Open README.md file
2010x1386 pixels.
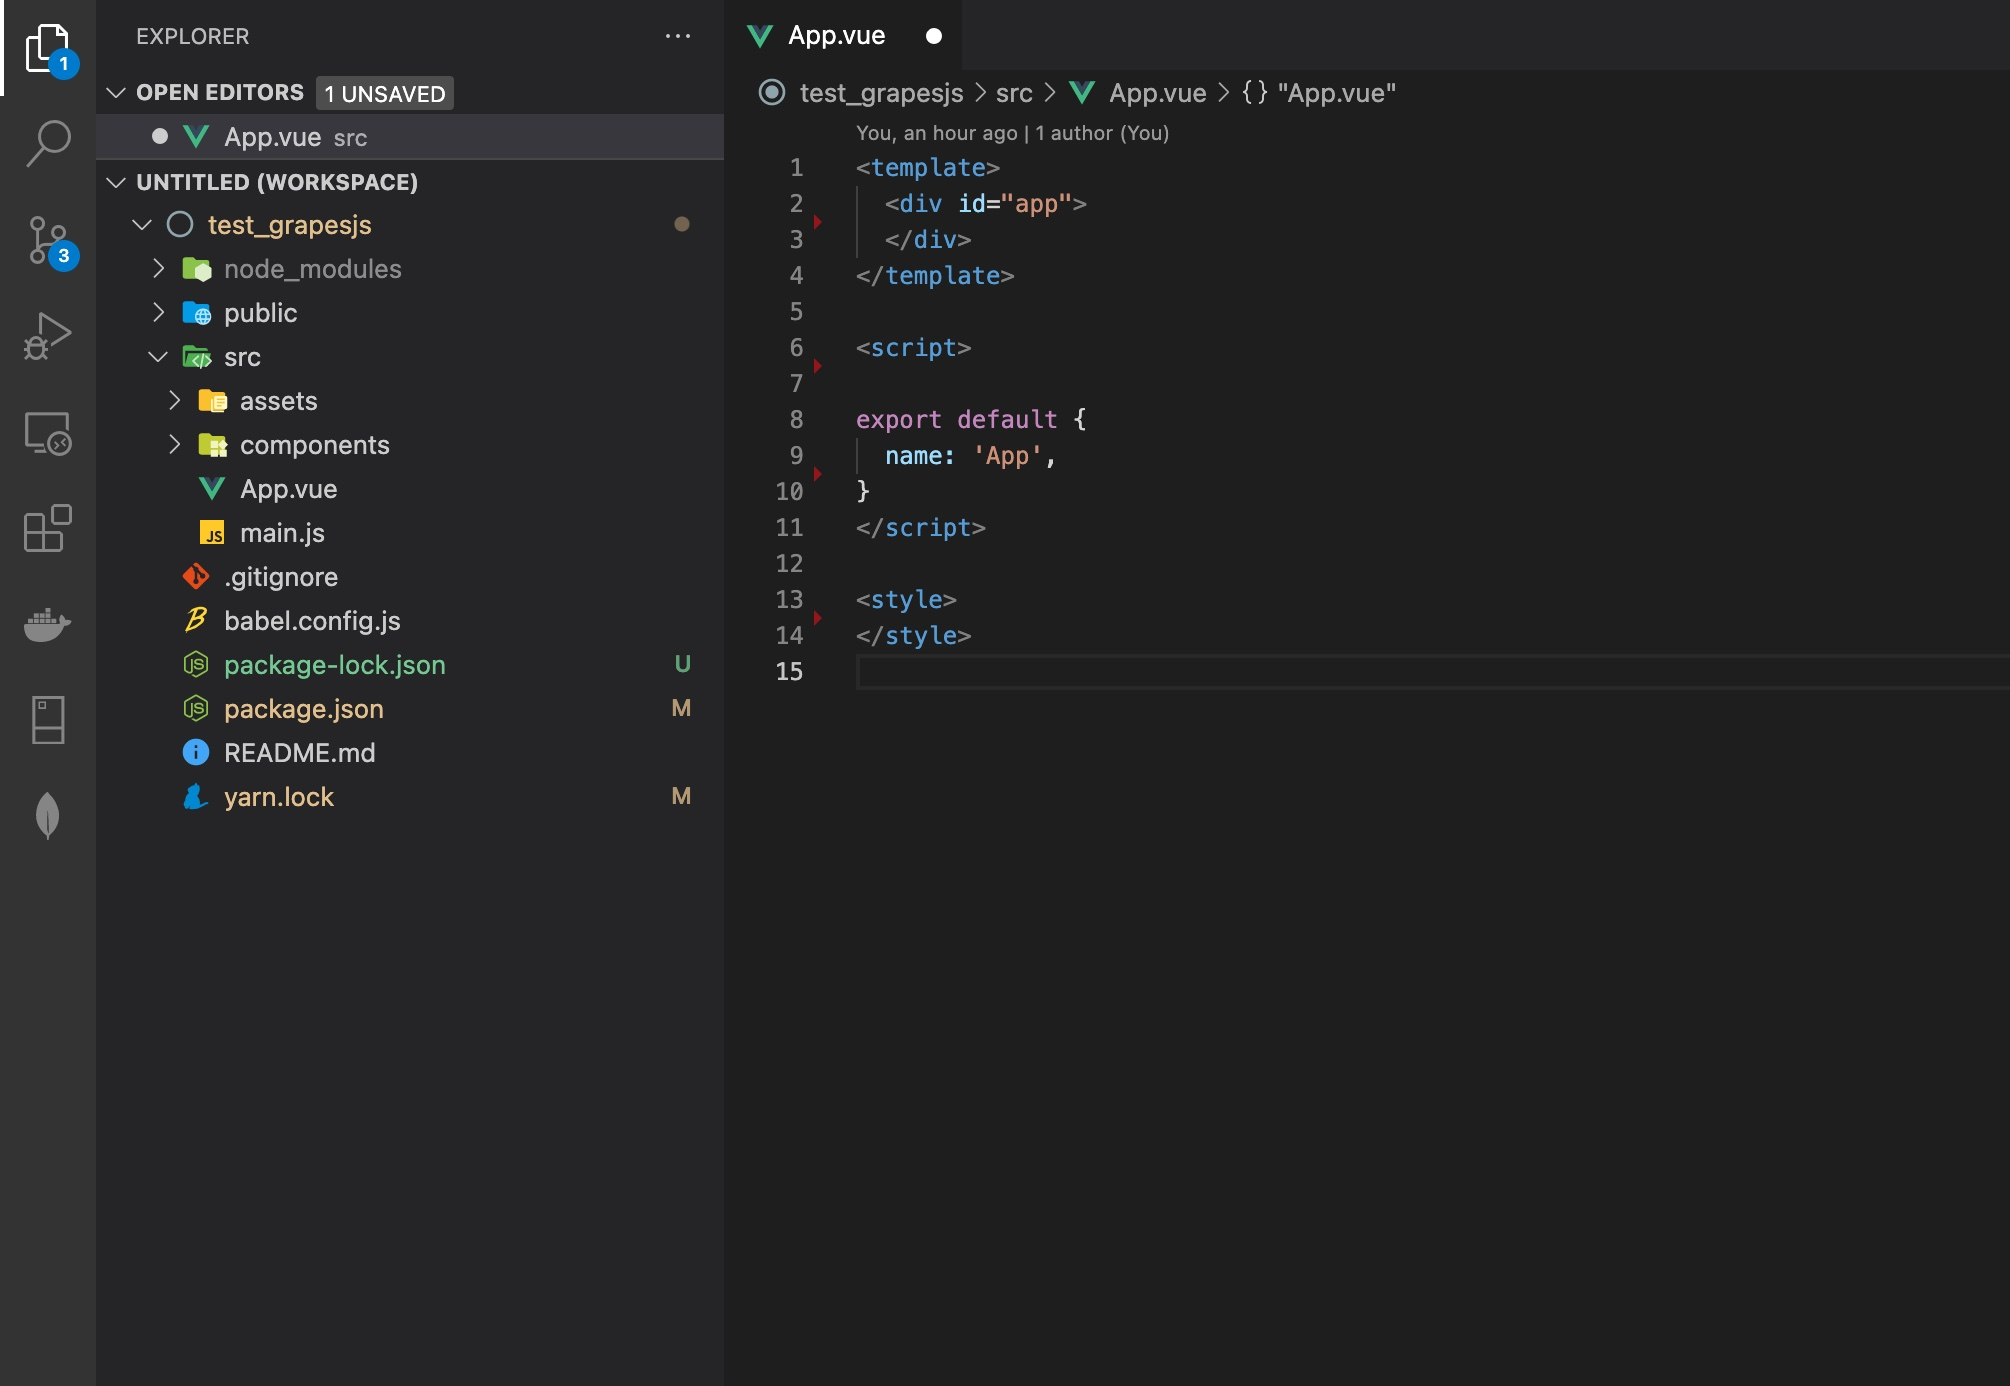410,753
